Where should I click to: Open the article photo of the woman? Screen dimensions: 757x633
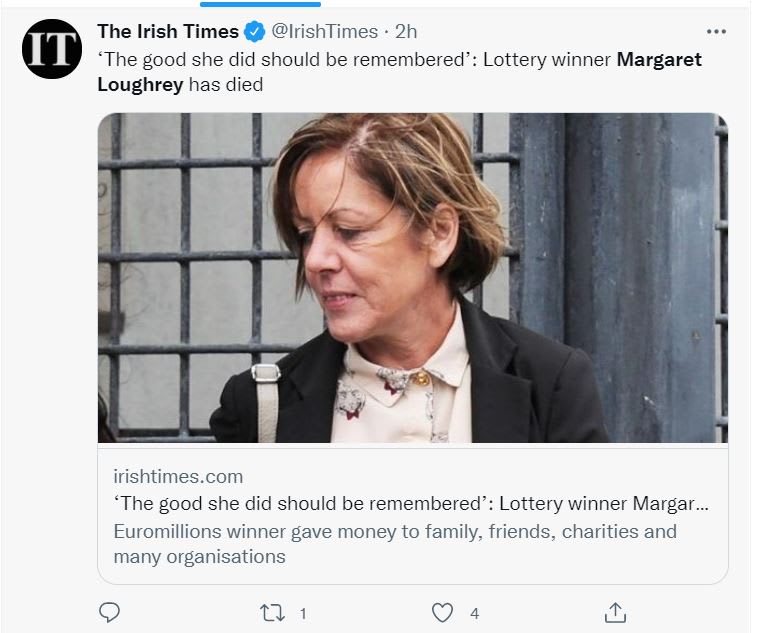412,278
